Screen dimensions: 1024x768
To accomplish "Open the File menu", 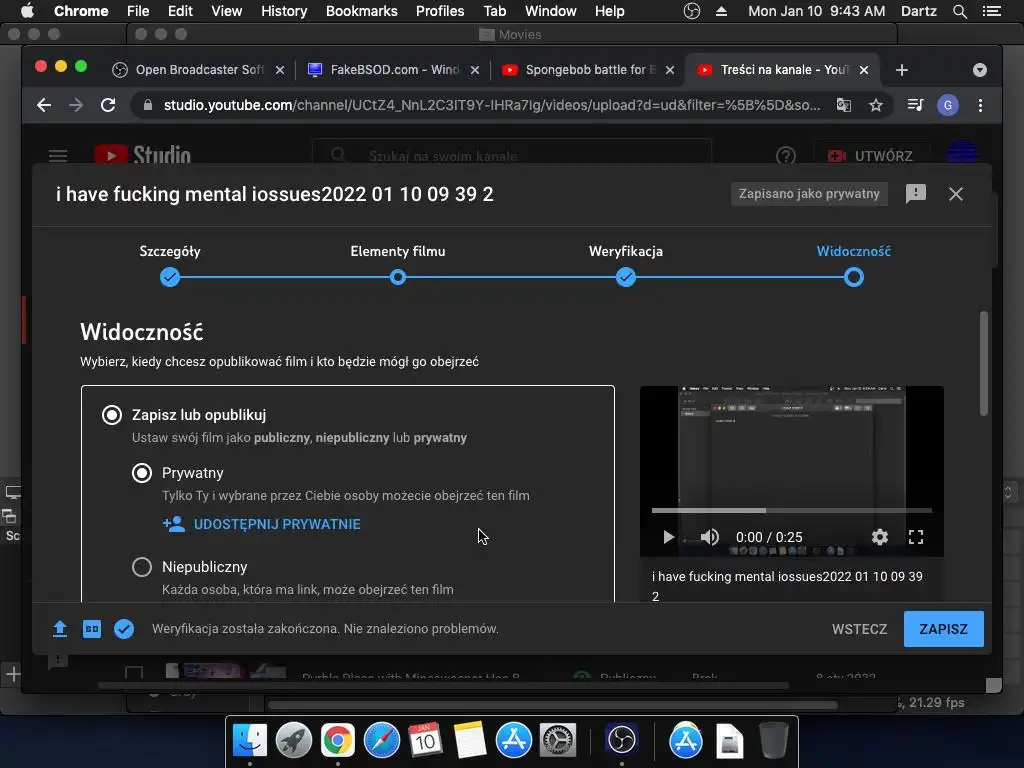I will 138,11.
